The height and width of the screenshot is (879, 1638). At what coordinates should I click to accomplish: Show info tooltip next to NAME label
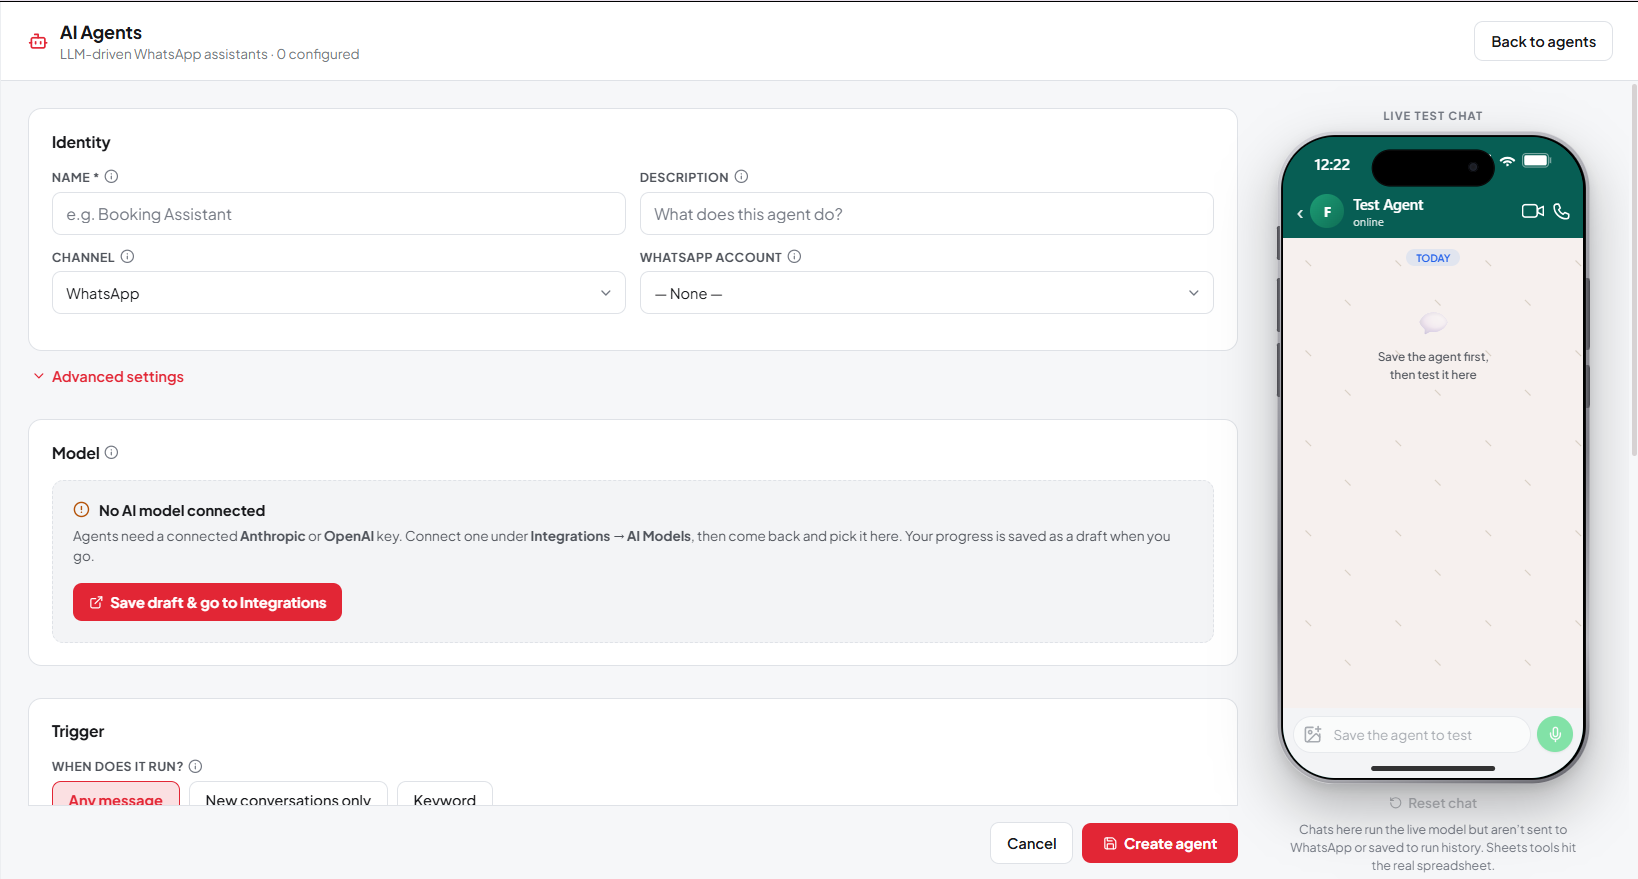coord(112,177)
